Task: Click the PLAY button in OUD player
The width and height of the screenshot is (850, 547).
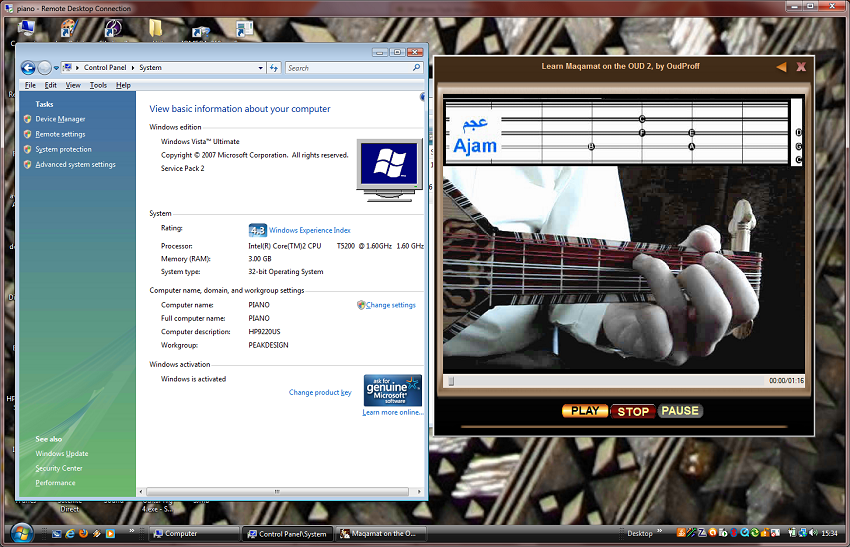Action: click(x=585, y=411)
